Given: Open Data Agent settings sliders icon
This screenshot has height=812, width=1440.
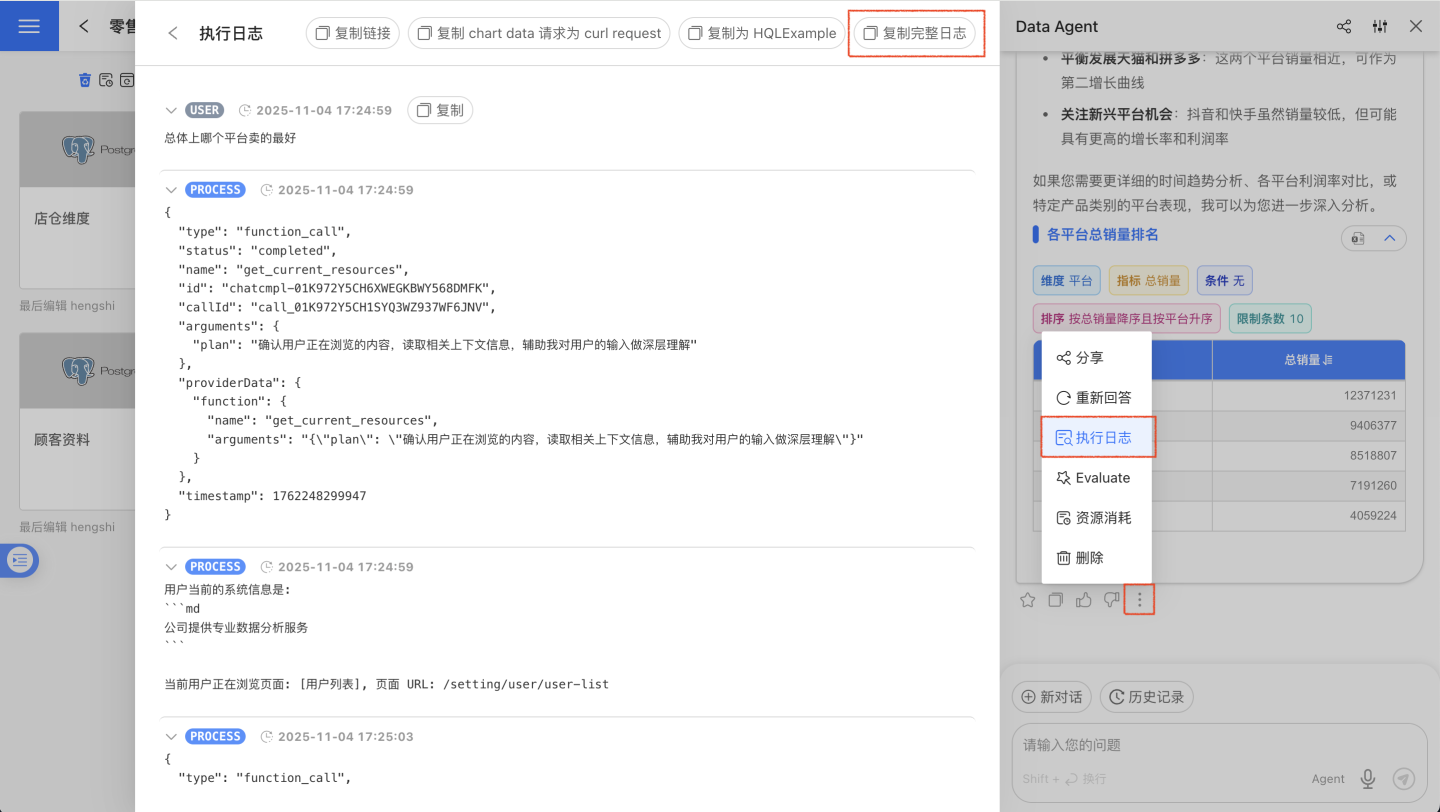Looking at the screenshot, I should click(x=1380, y=26).
